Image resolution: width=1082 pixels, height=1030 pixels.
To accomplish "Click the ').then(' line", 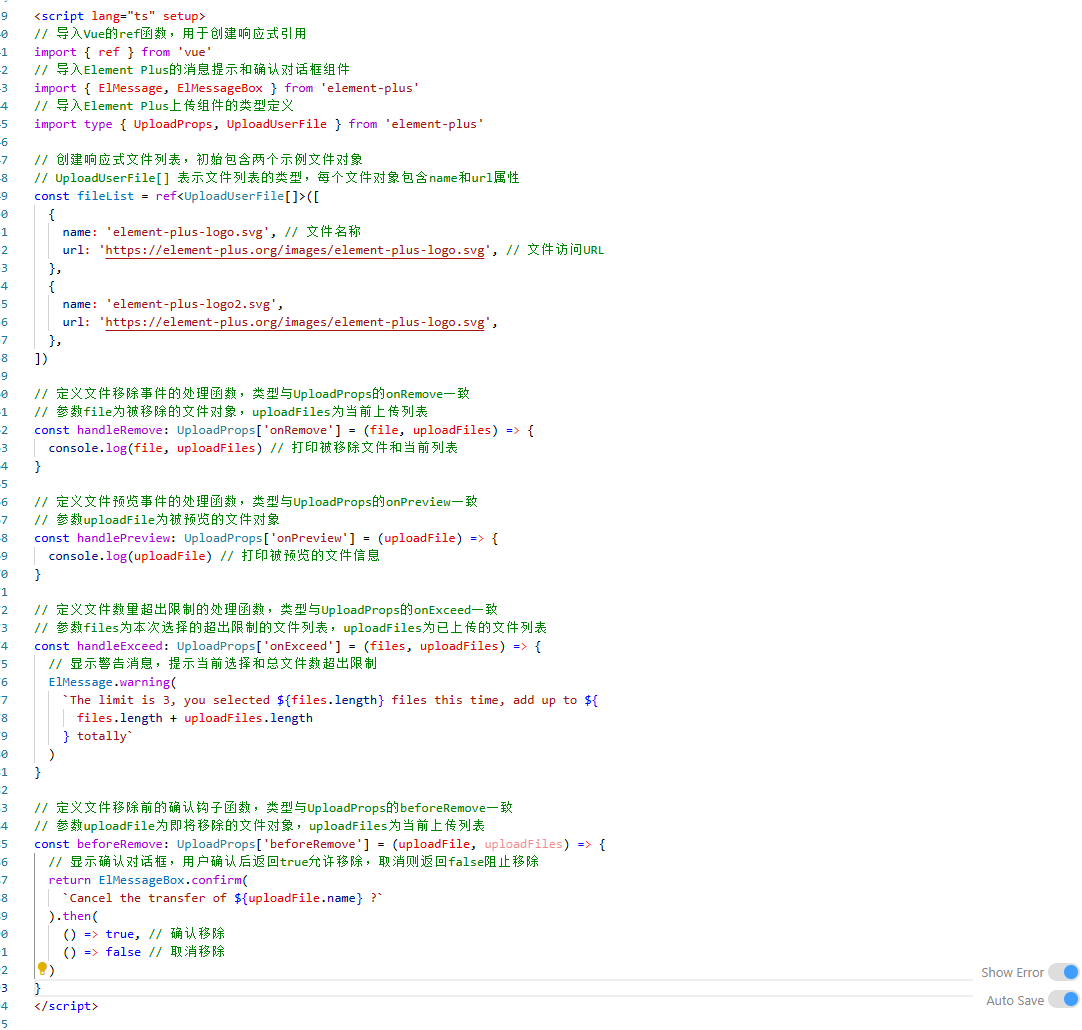I will pyautogui.click(x=73, y=915).
